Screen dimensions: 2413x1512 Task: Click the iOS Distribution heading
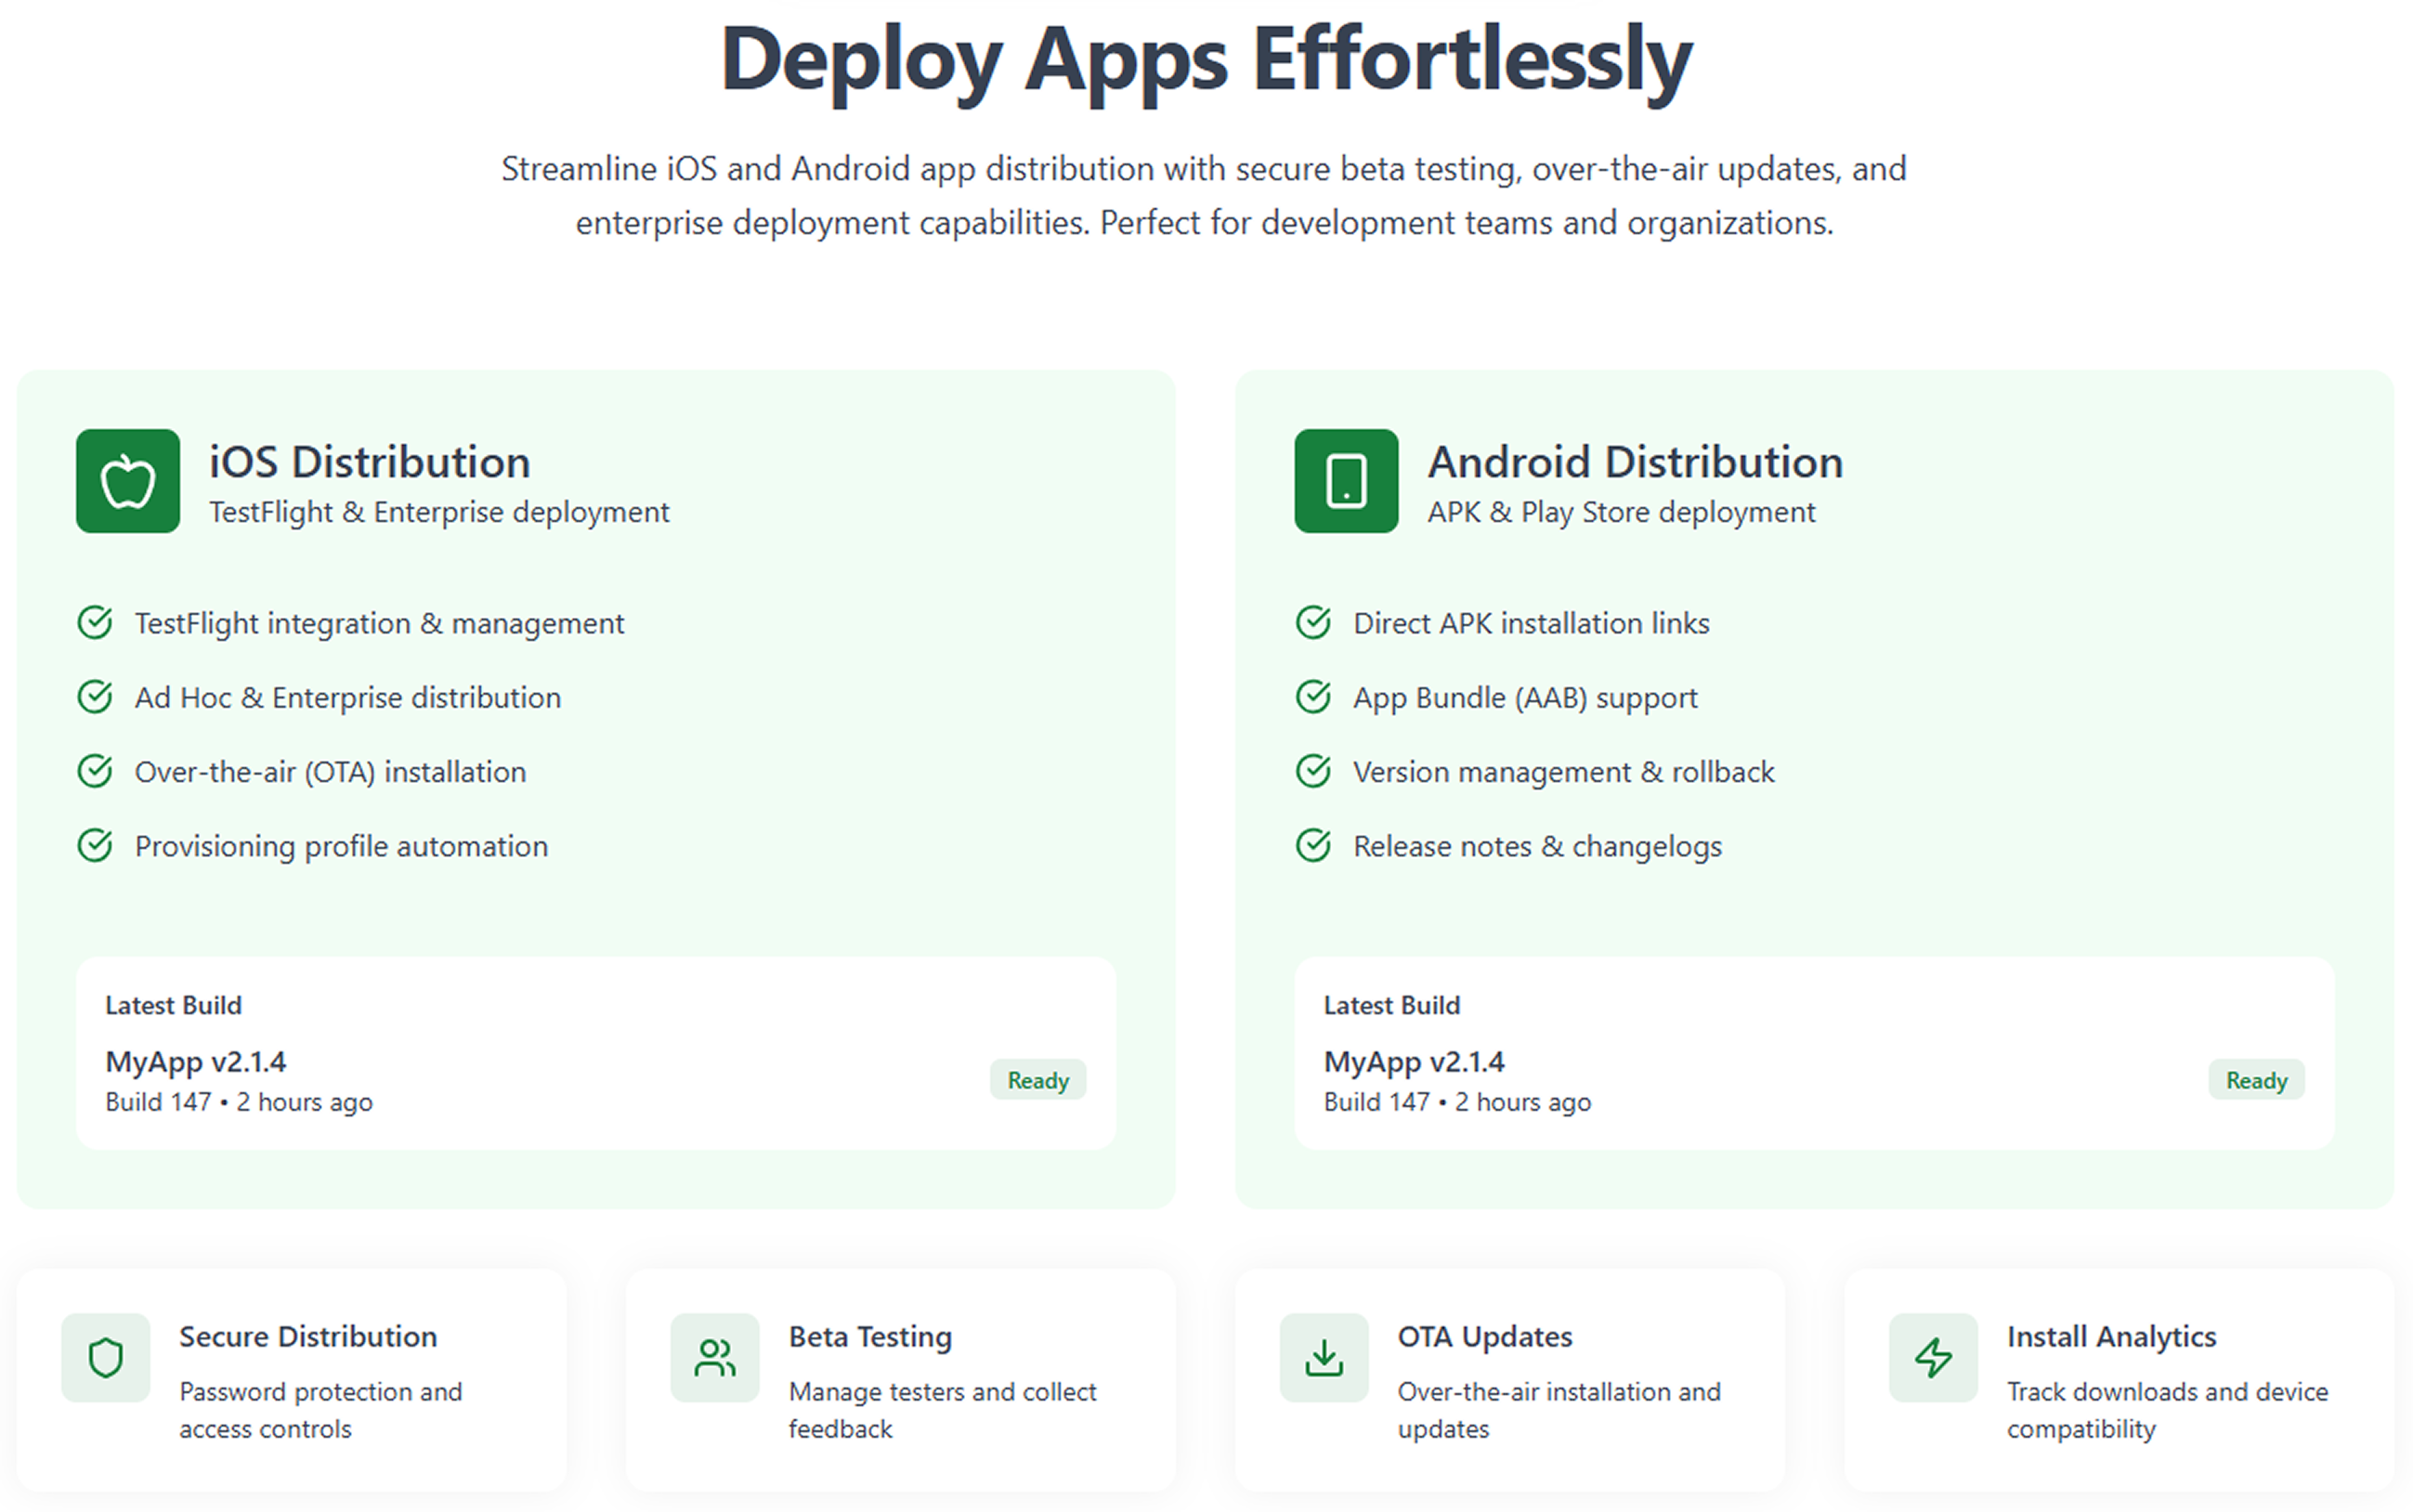[x=369, y=462]
